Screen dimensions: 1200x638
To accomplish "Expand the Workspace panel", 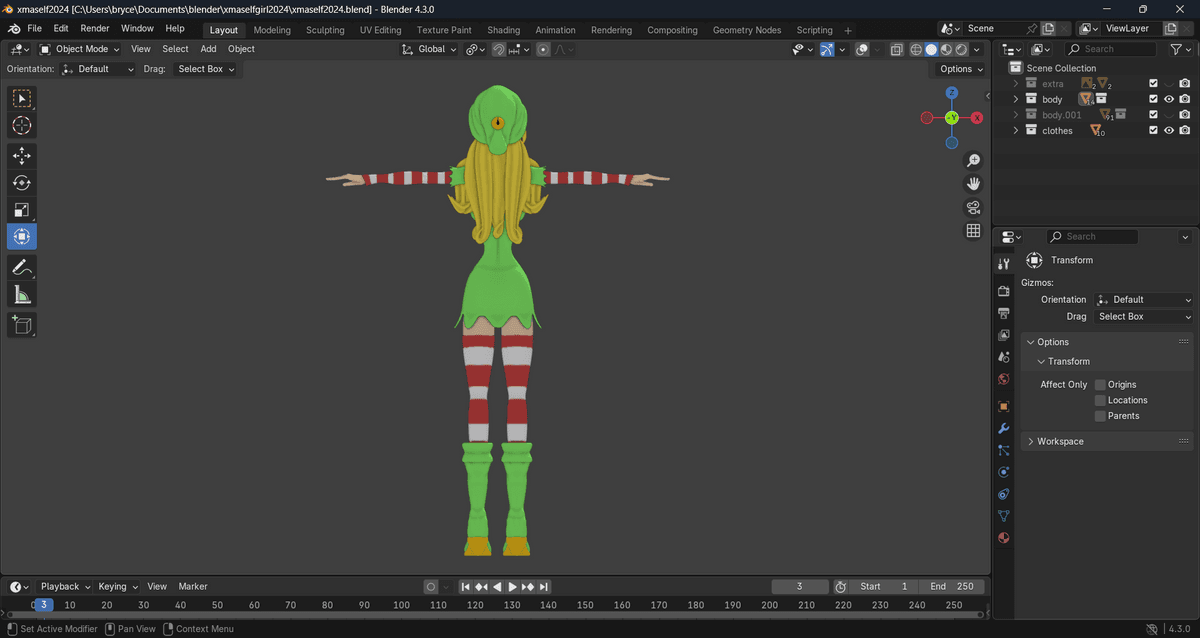I will (1060, 441).
